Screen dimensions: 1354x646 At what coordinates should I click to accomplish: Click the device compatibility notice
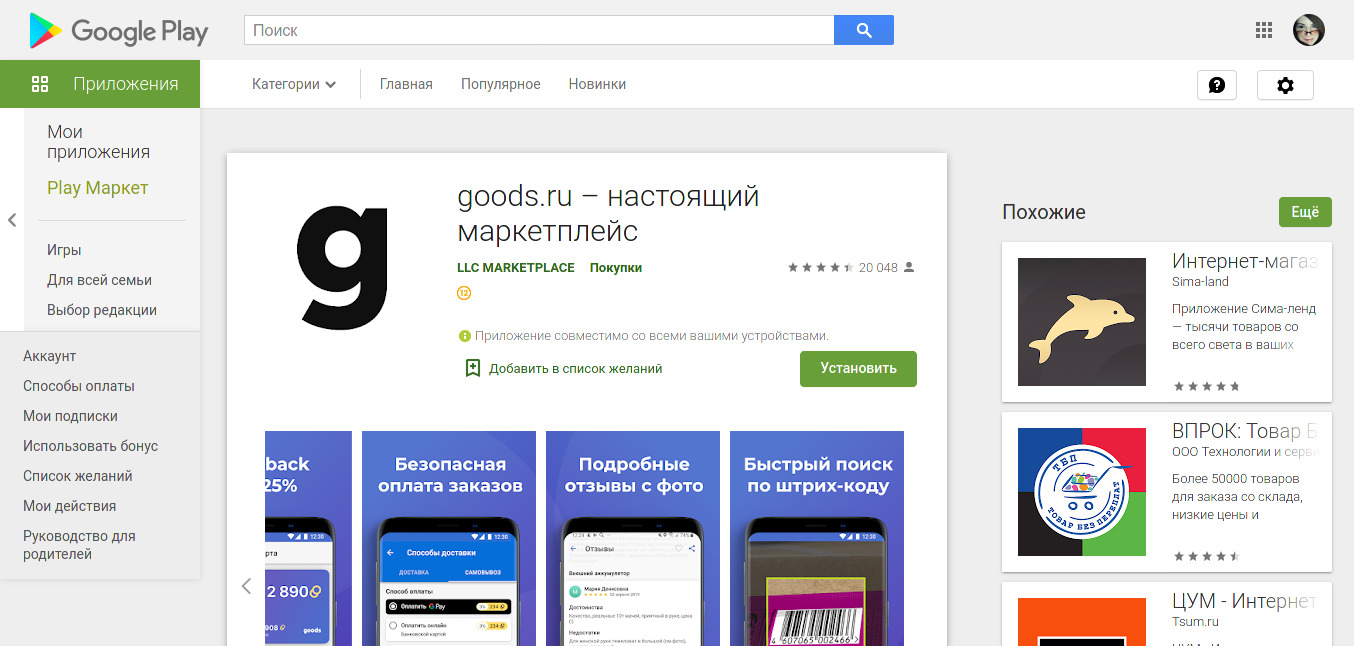pos(643,336)
